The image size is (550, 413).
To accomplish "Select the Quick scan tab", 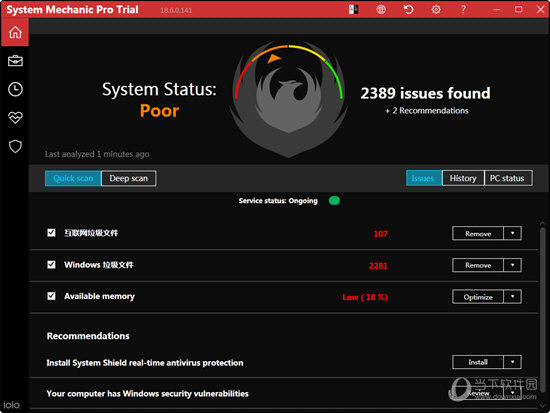I will coord(73,178).
